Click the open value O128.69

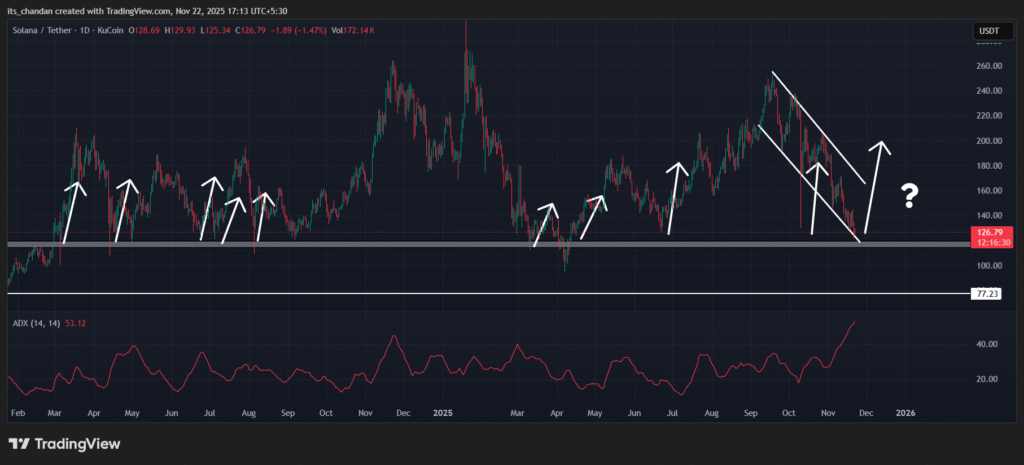click(144, 31)
